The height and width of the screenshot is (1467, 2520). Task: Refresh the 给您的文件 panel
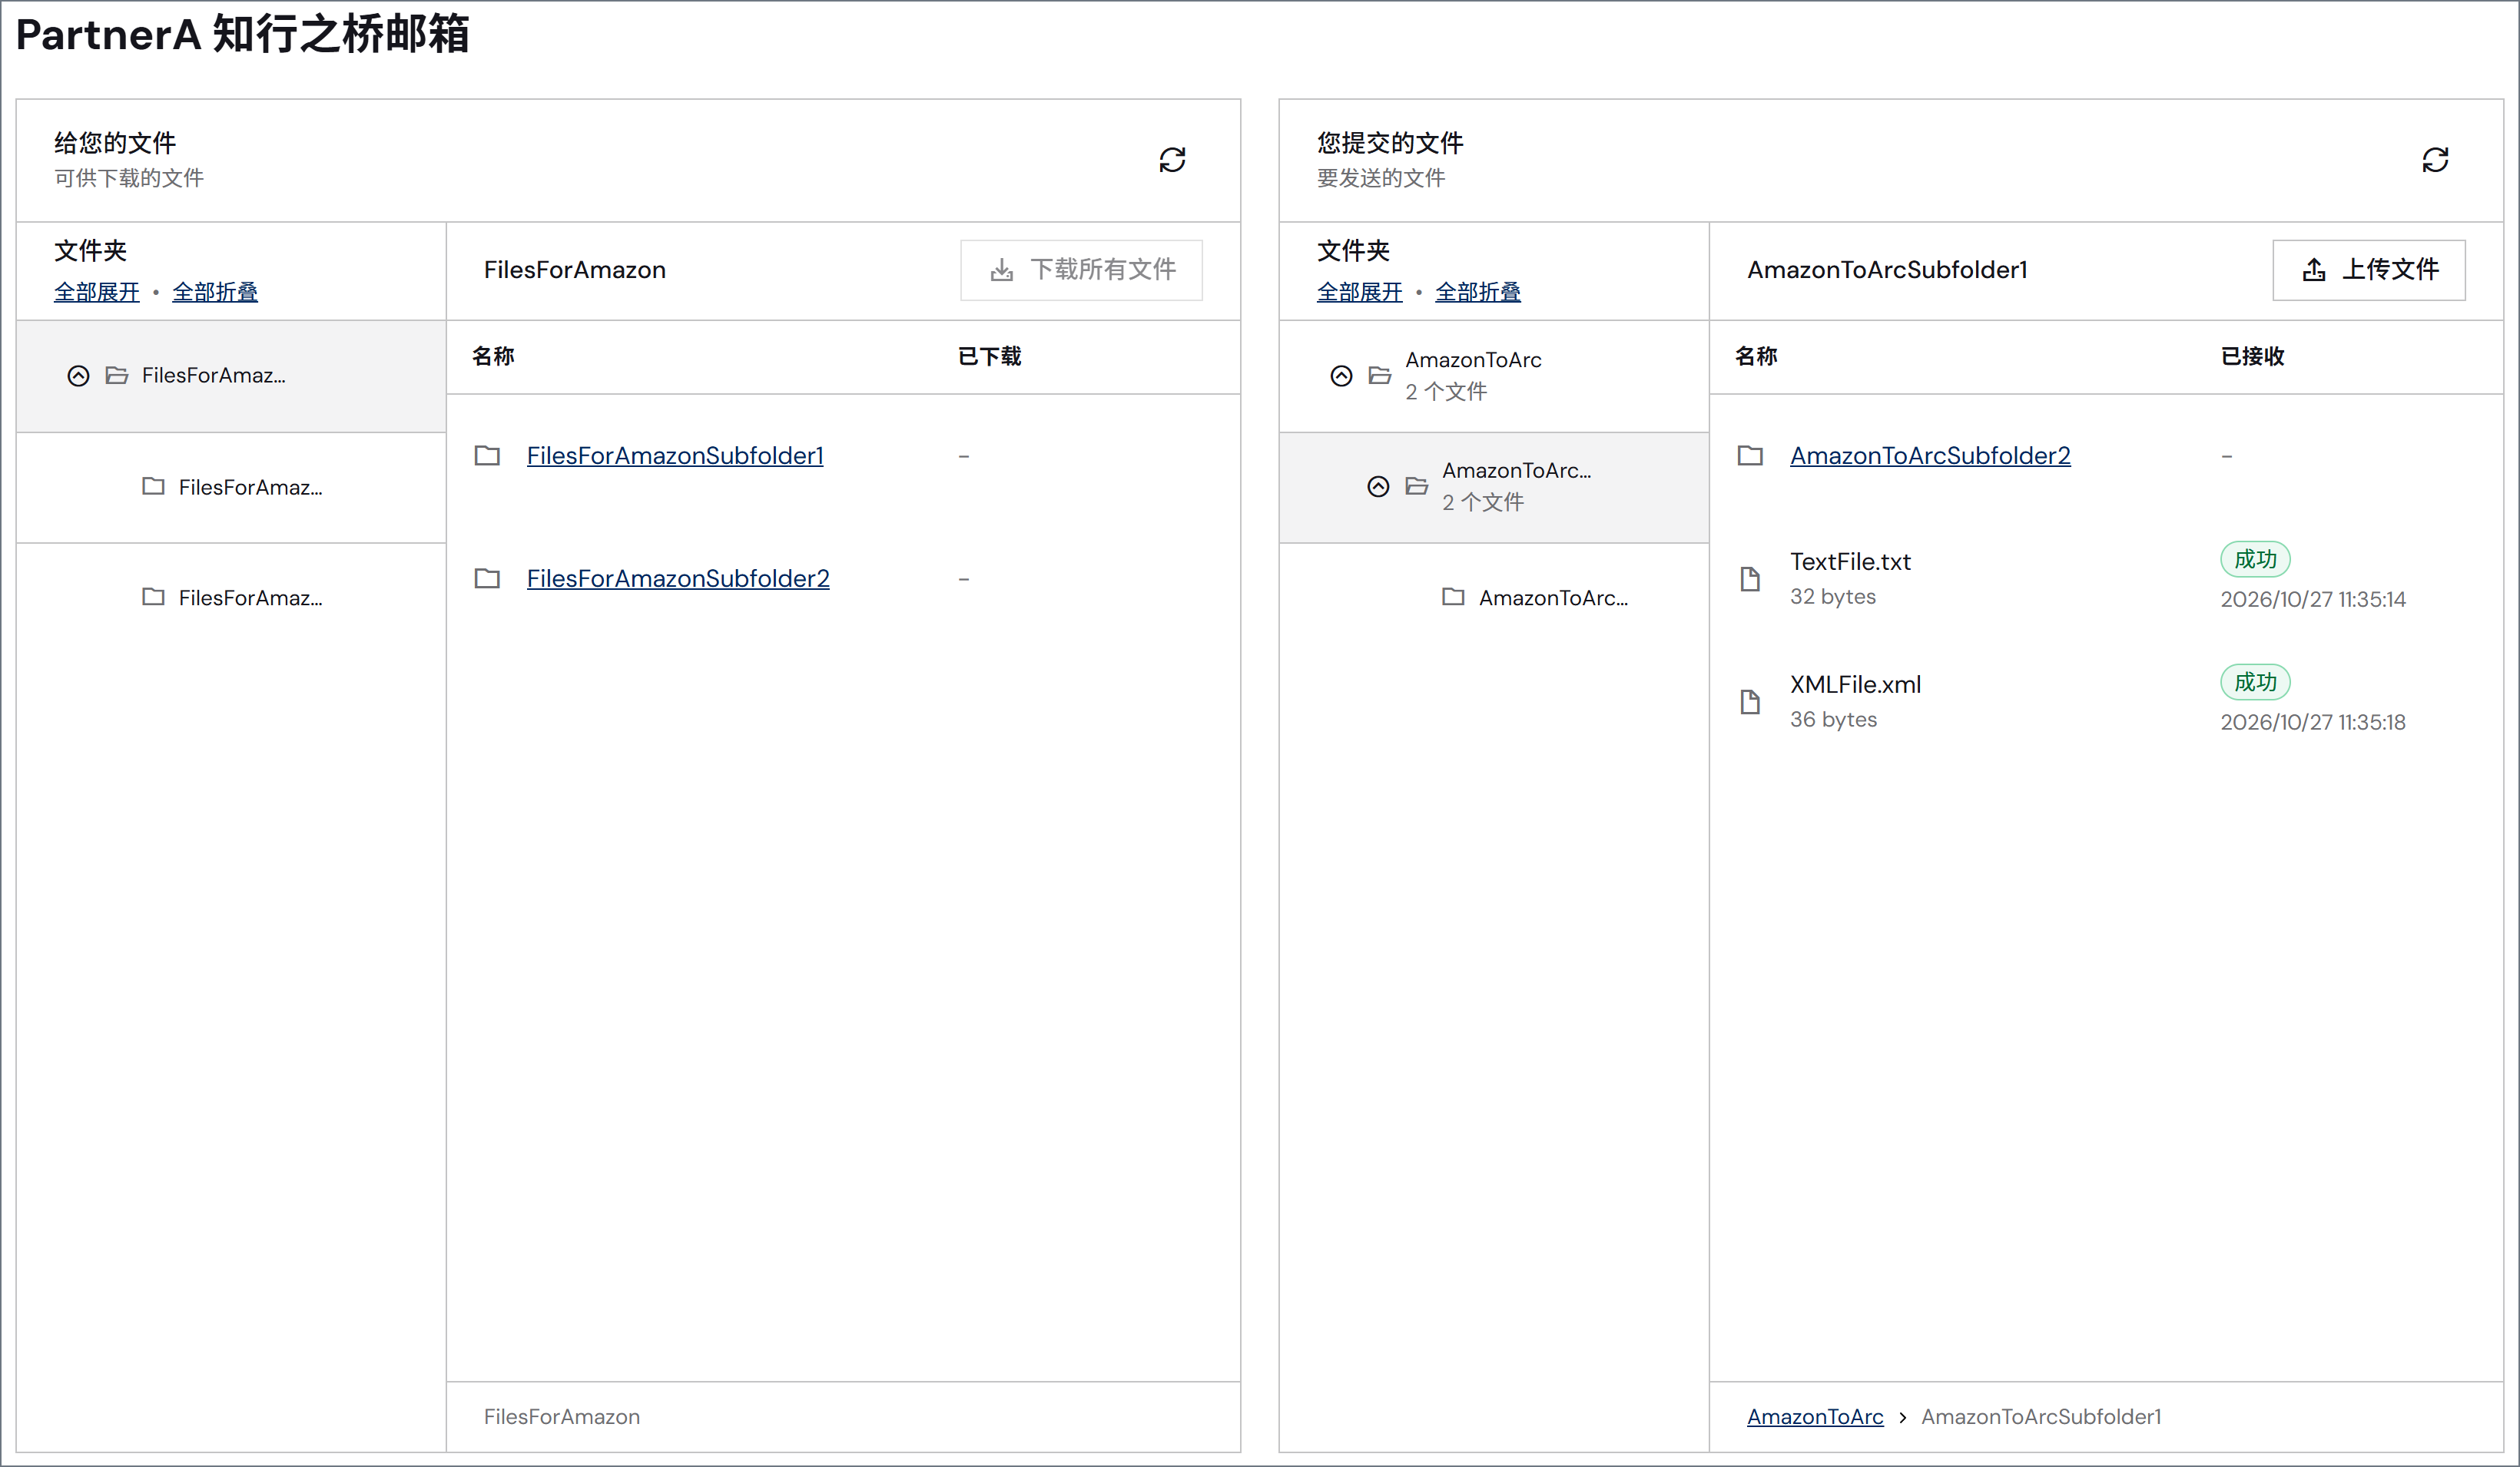tap(1172, 160)
